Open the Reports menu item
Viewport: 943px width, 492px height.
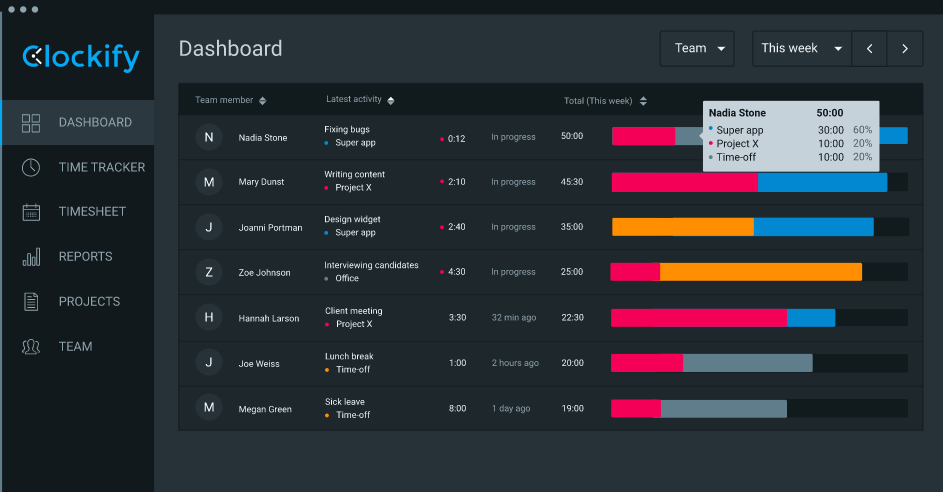[x=85, y=257]
